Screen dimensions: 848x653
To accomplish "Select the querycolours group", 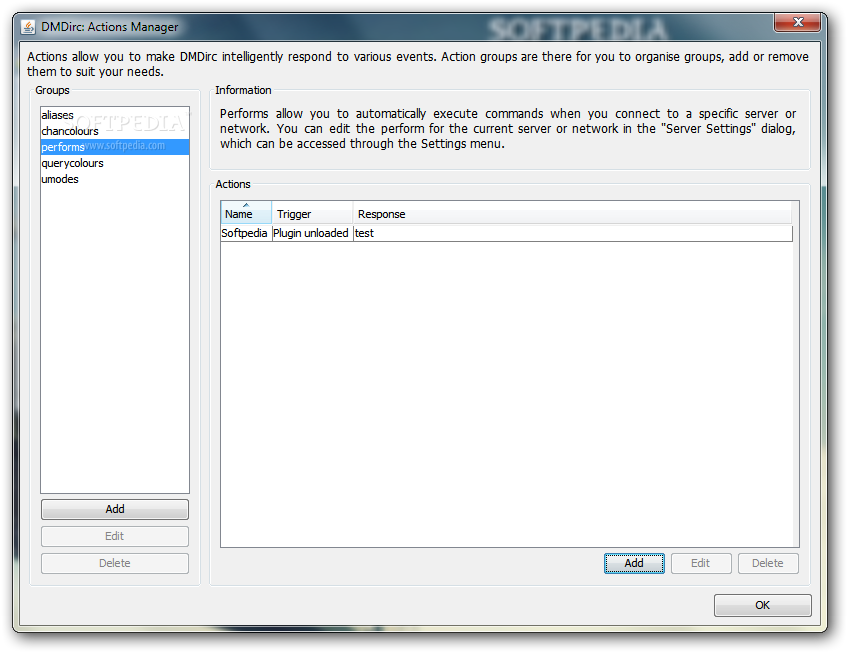I will pyautogui.click(x=115, y=163).
